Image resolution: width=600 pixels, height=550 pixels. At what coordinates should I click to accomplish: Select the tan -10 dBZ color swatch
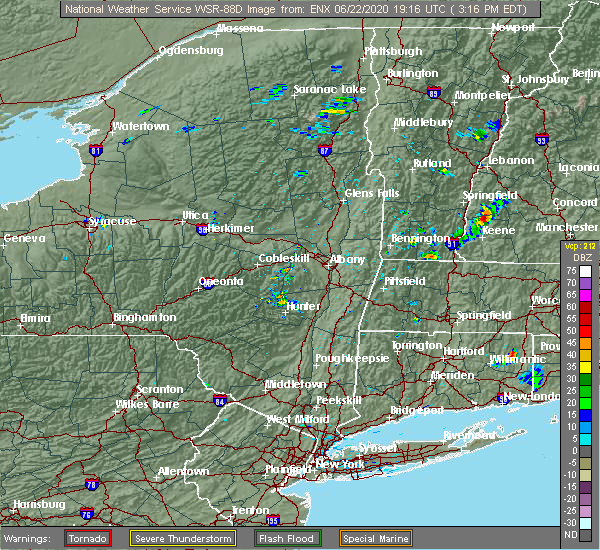click(585, 475)
